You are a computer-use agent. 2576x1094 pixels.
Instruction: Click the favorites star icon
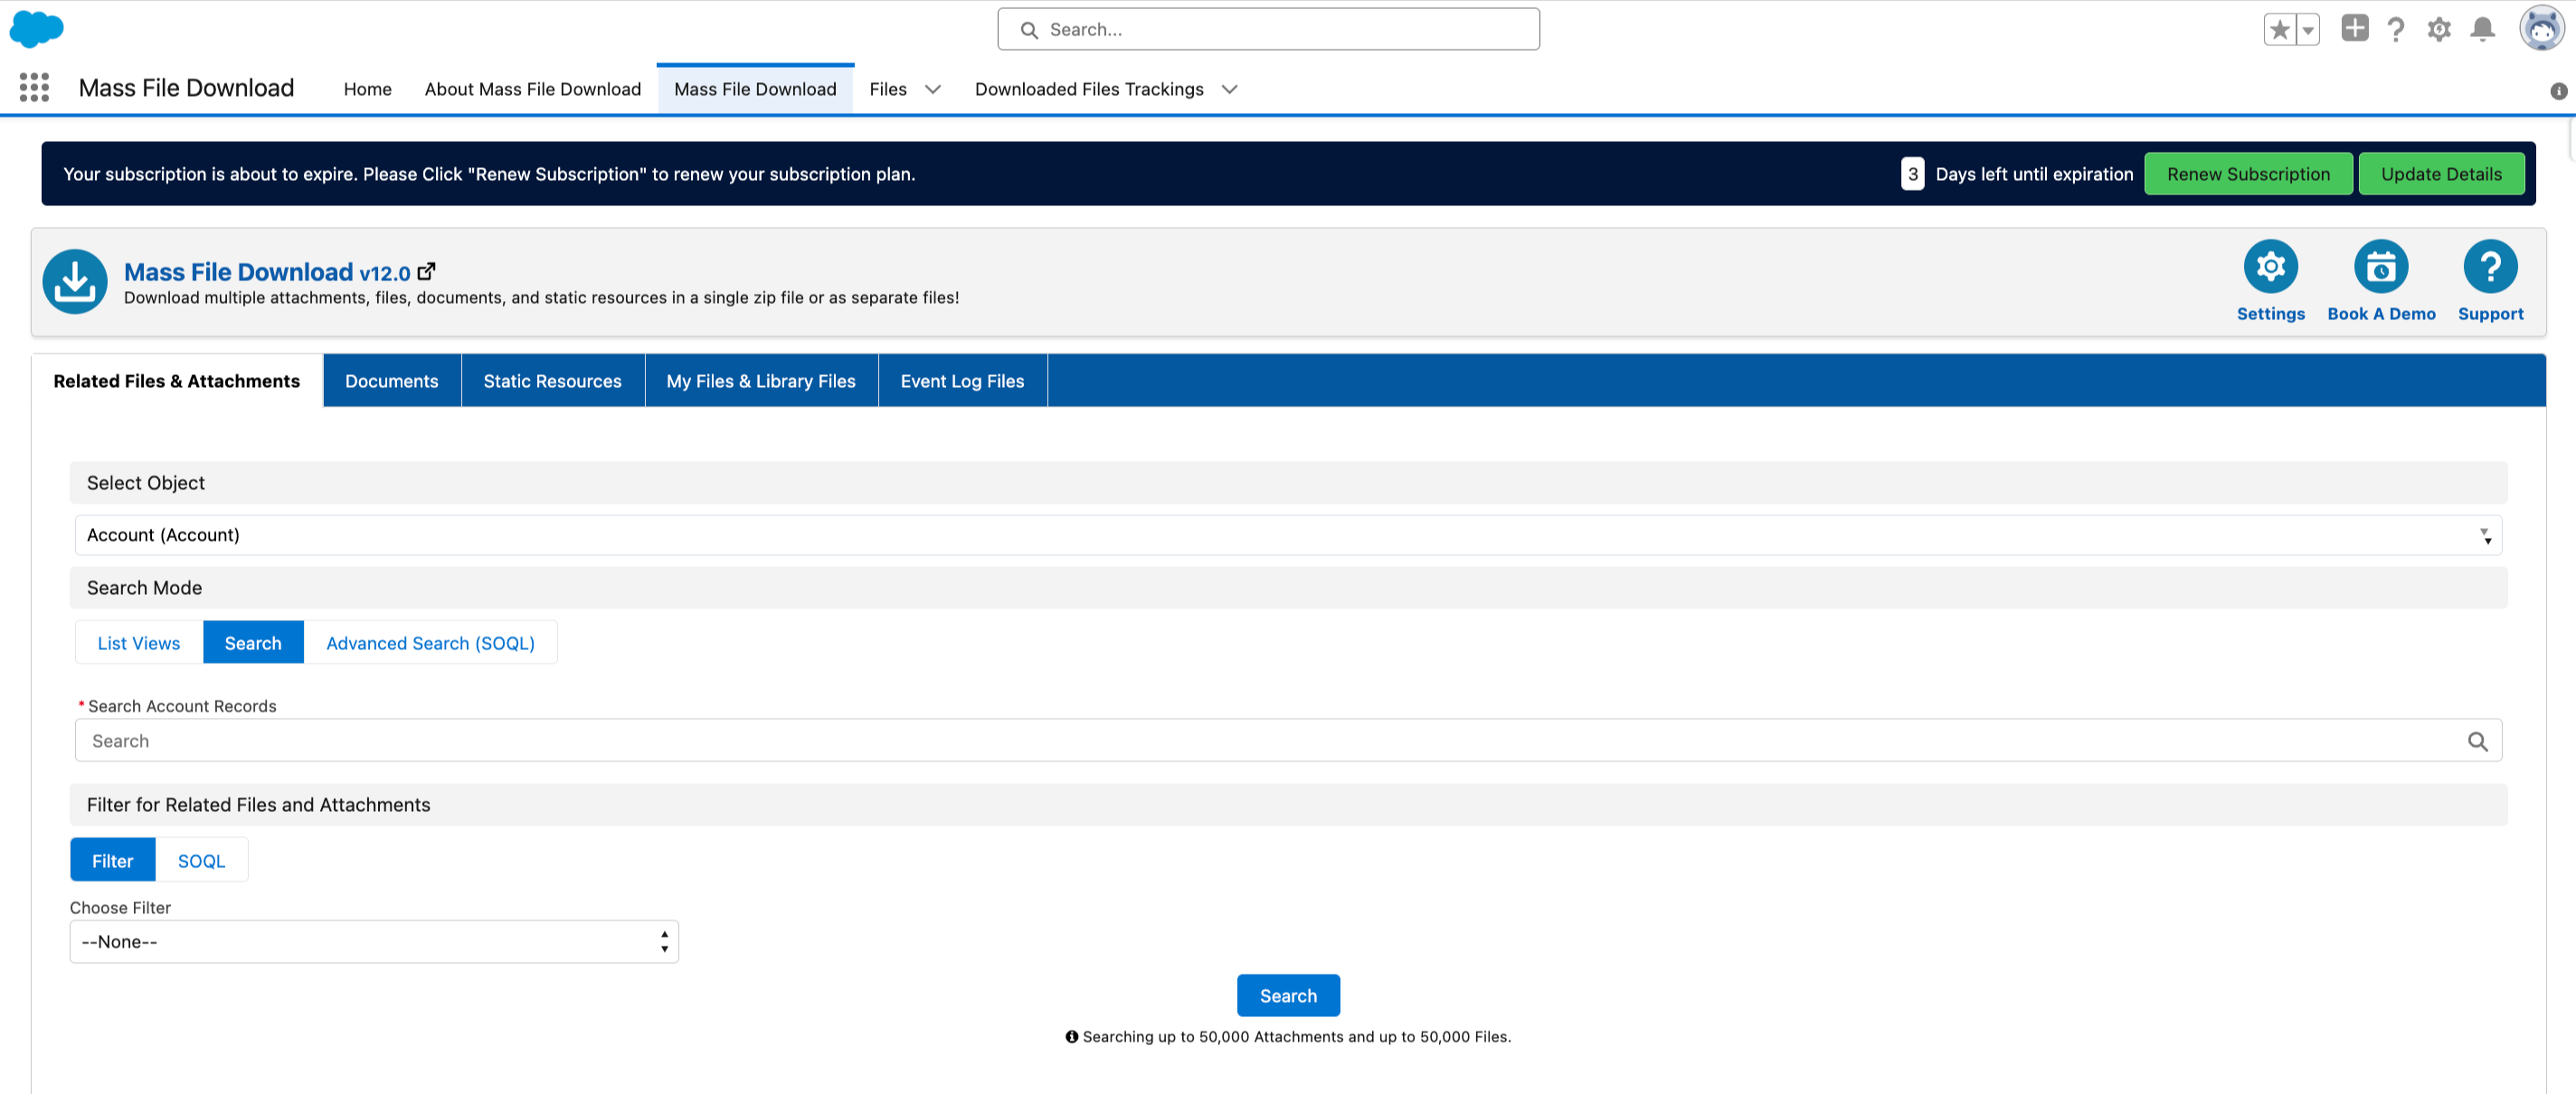pyautogui.click(x=2279, y=30)
